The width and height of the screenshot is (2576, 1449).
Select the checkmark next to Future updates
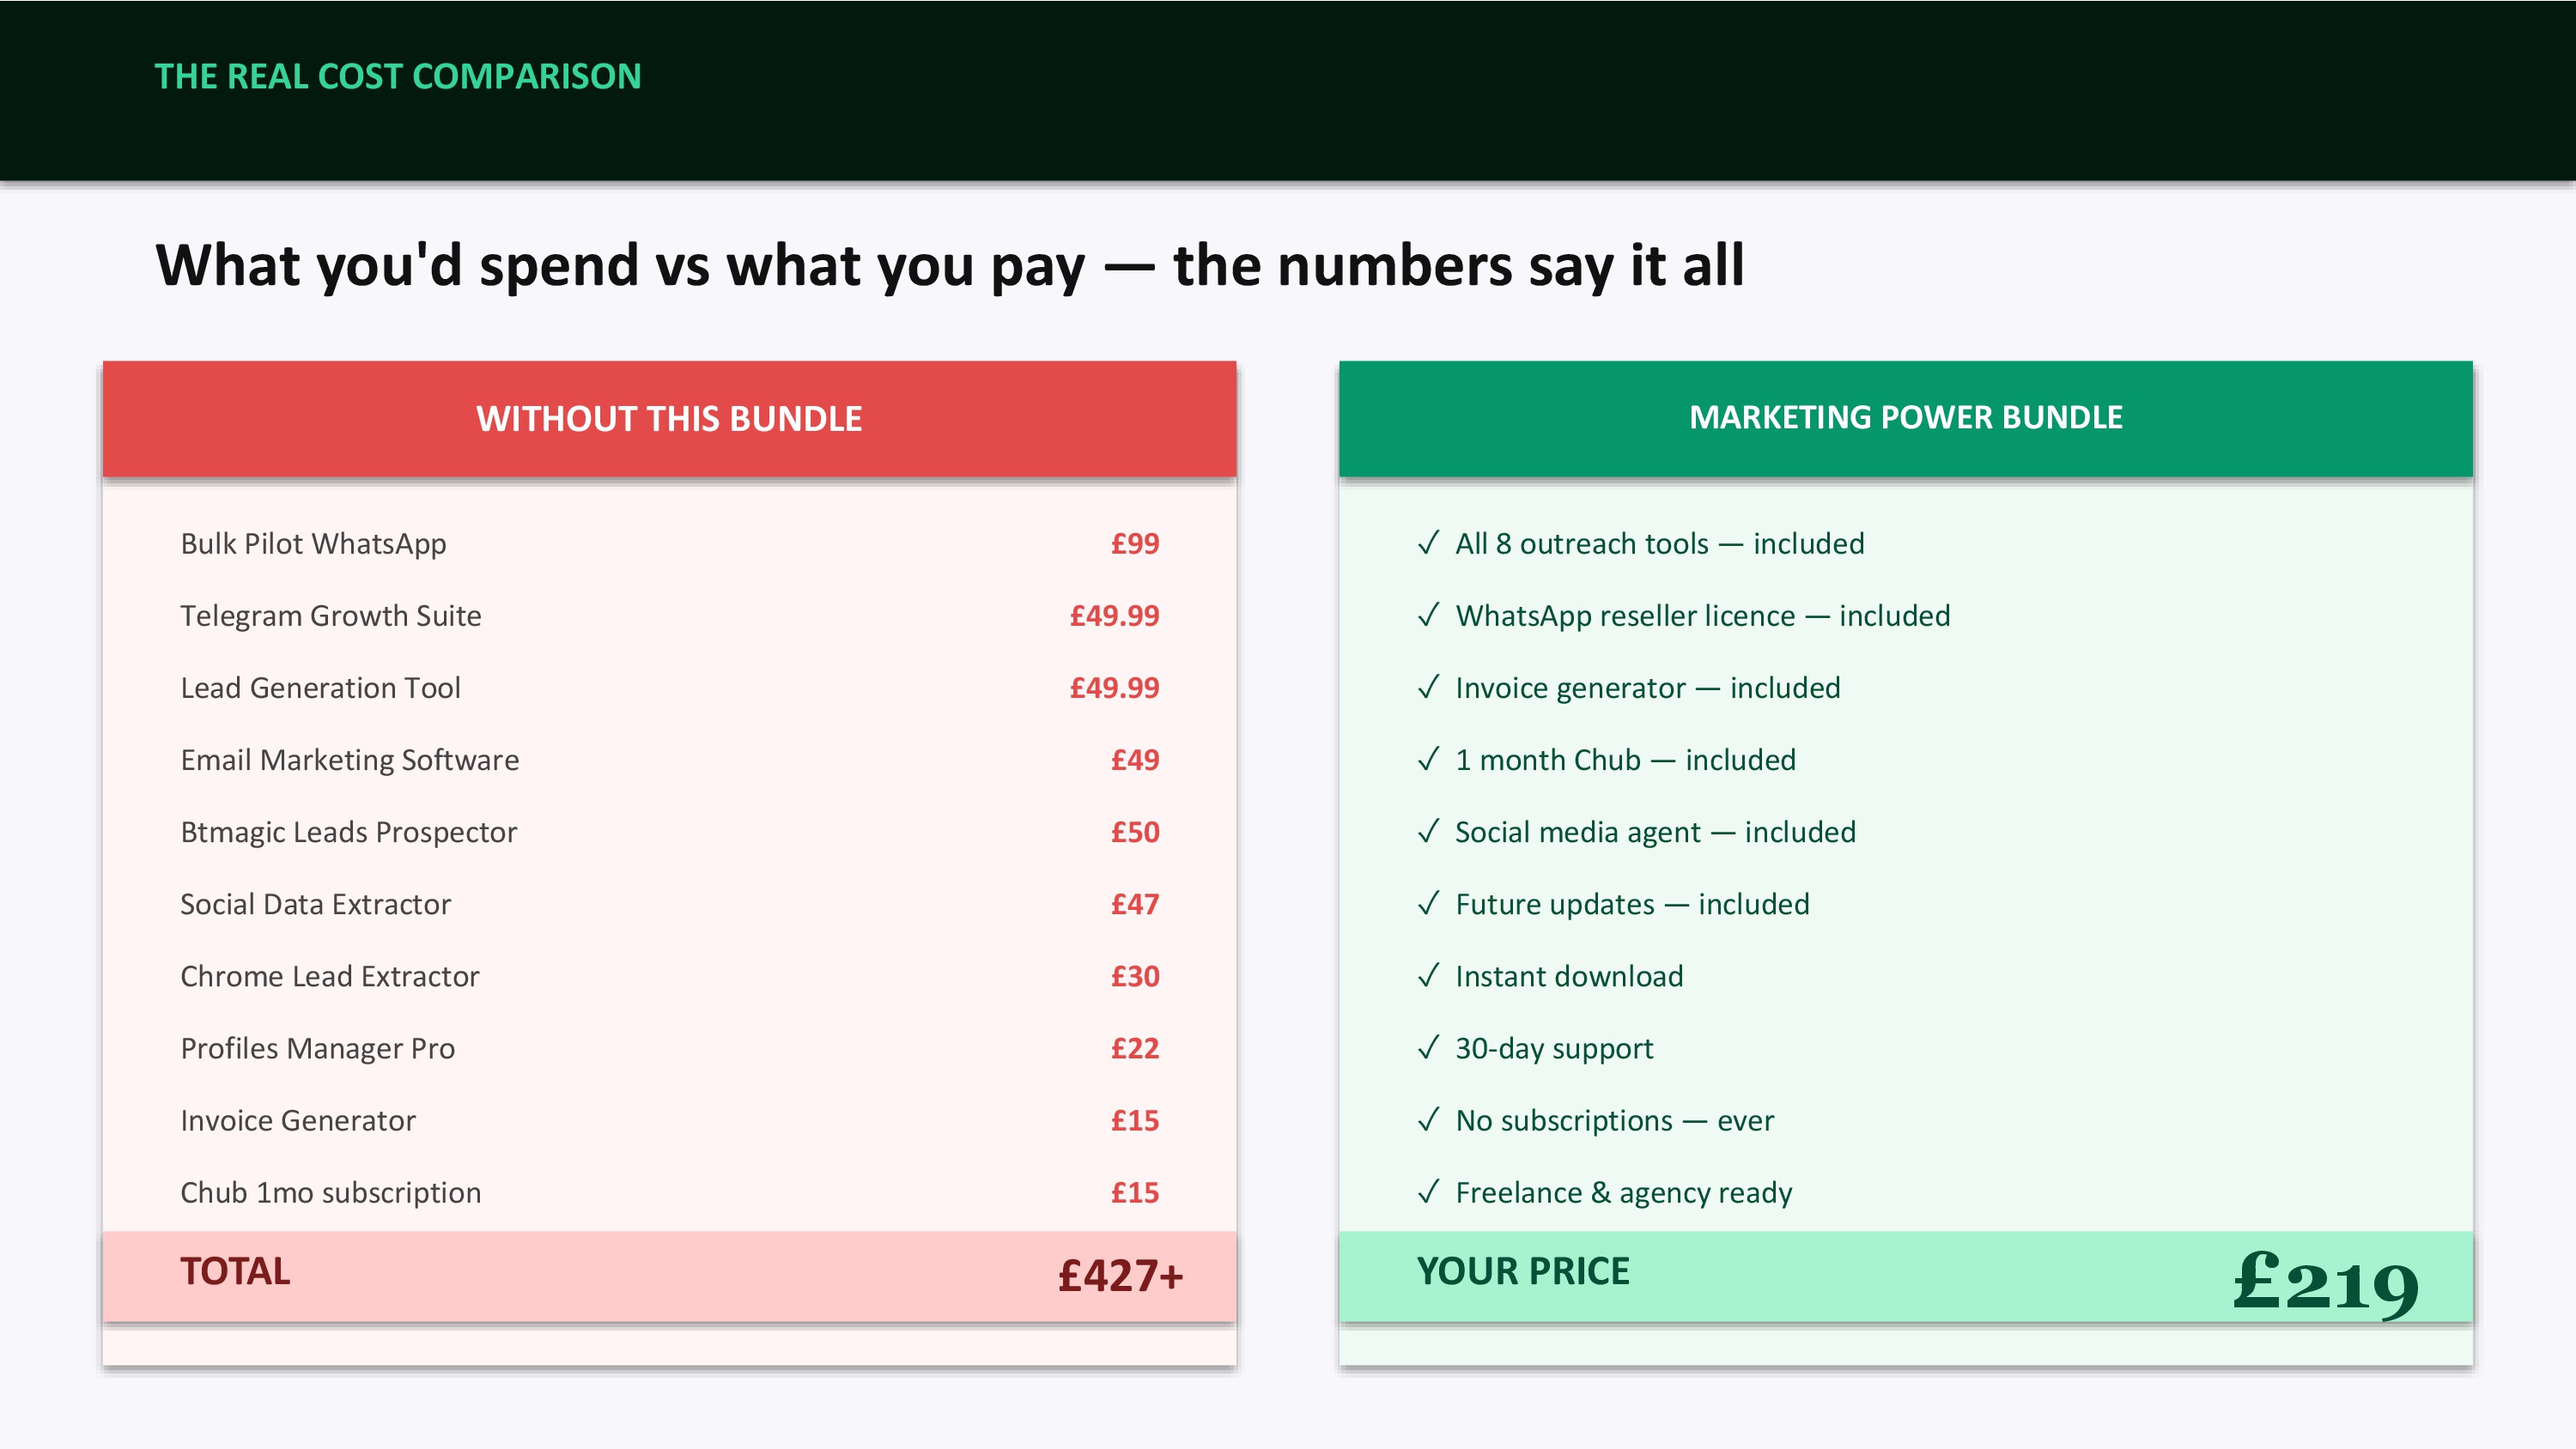click(x=1428, y=903)
